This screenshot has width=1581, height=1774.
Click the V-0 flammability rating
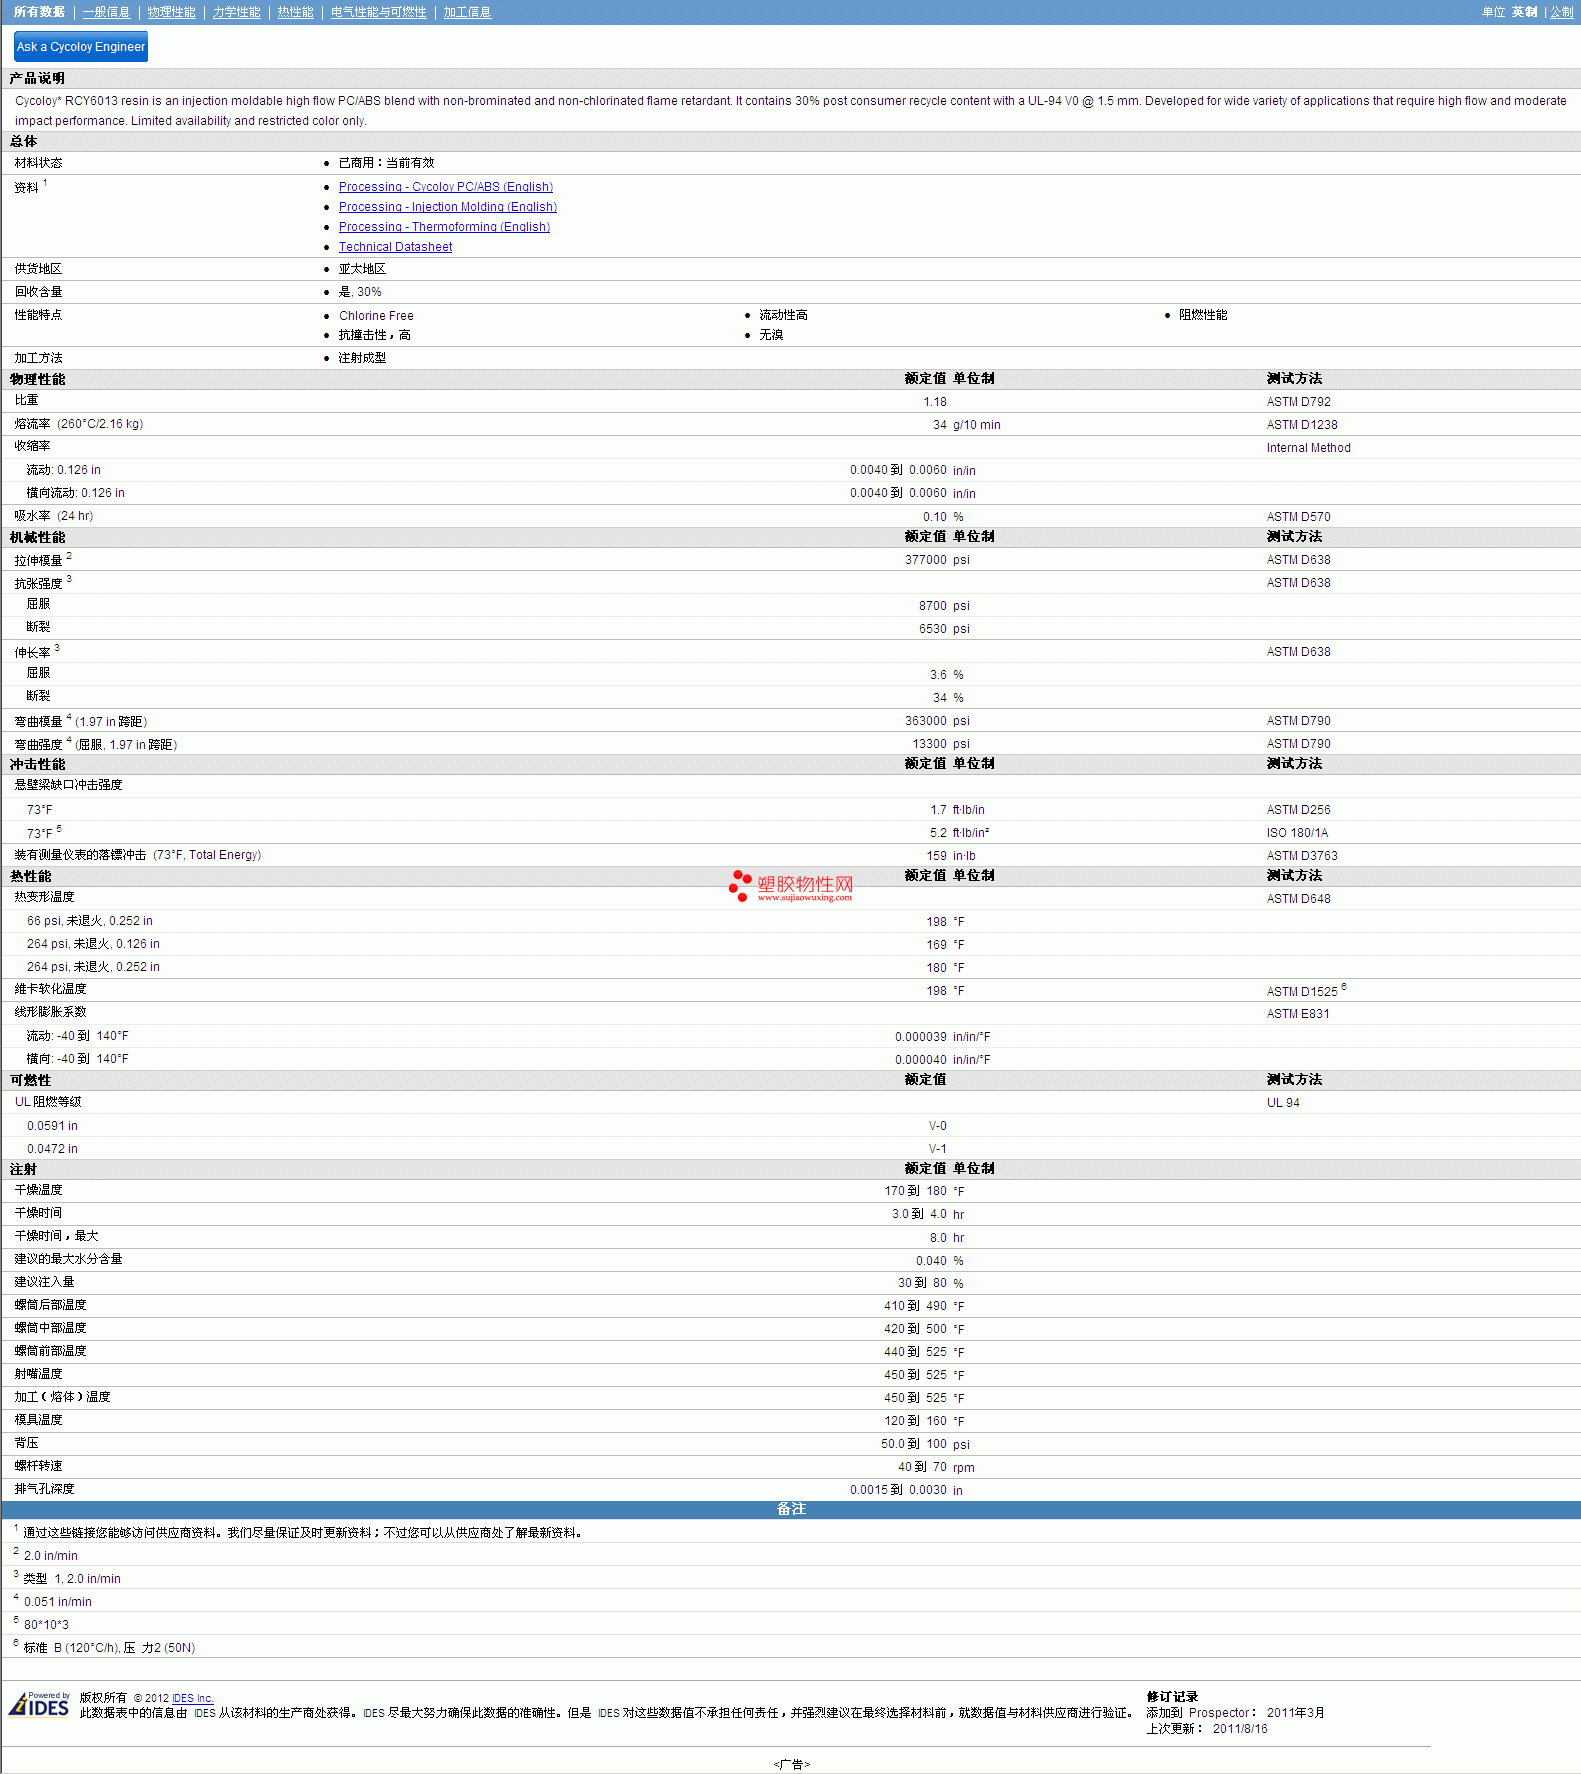pos(937,1126)
